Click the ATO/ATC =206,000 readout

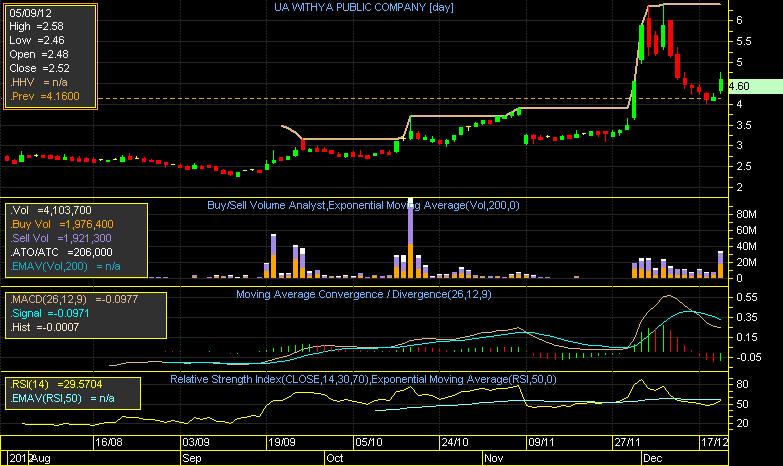61,252
